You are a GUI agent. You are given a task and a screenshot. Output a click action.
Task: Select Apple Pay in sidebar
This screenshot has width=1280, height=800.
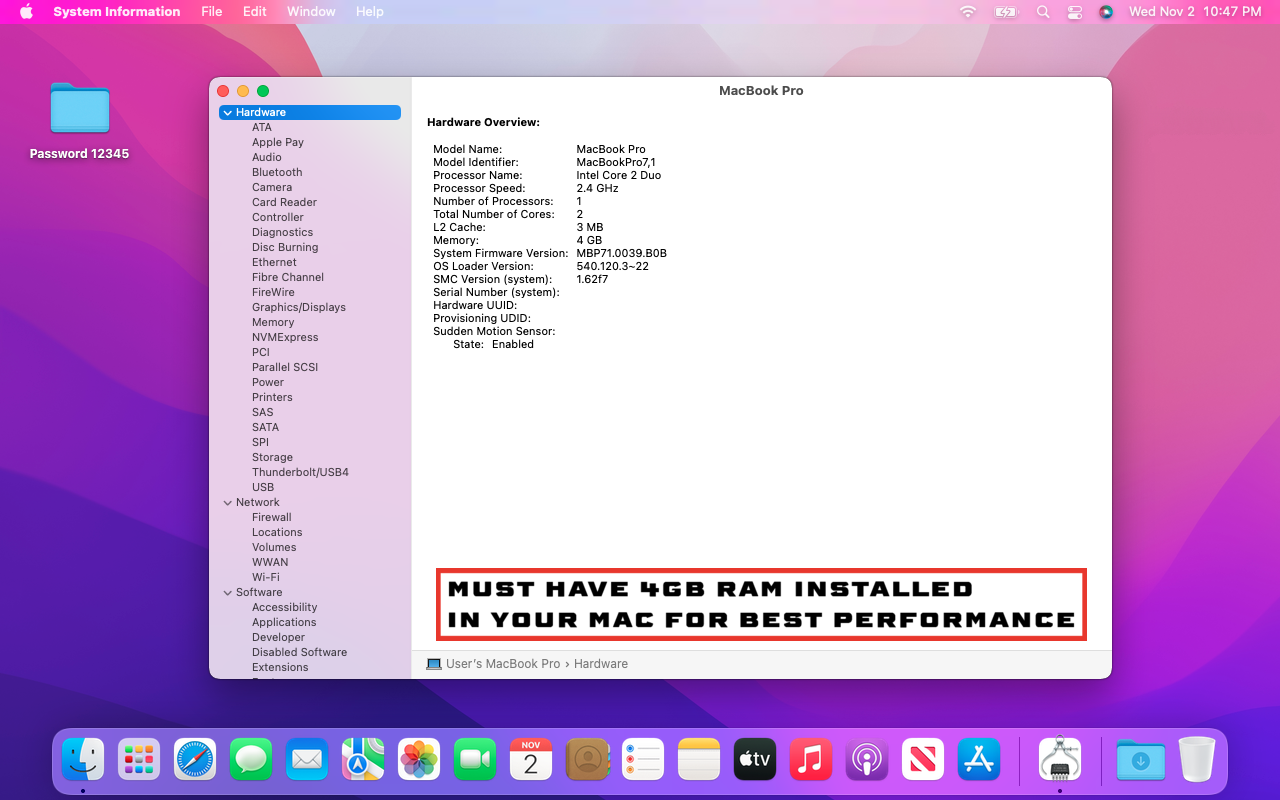tap(278, 142)
